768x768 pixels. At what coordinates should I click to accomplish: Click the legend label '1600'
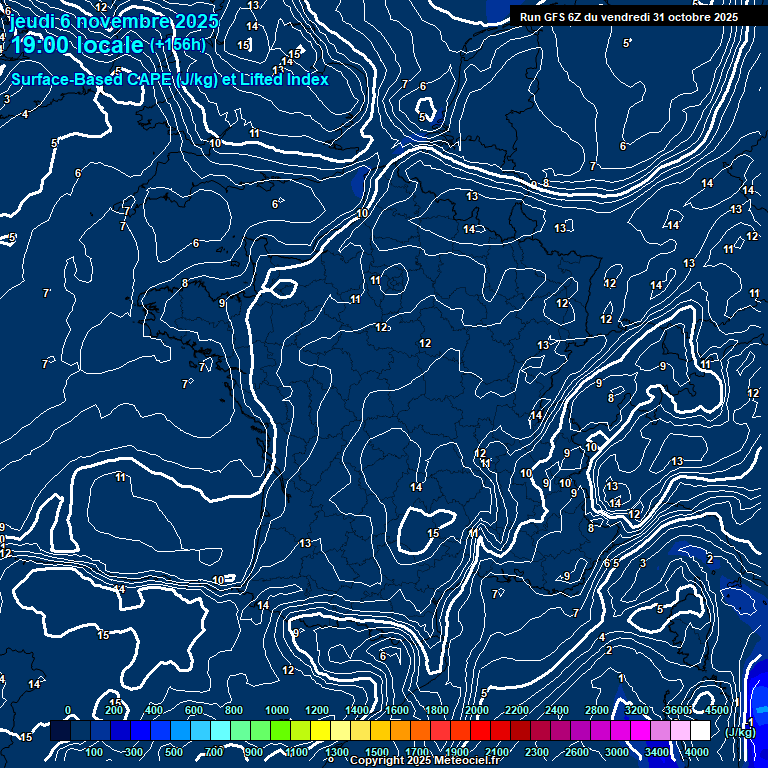tap(397, 710)
